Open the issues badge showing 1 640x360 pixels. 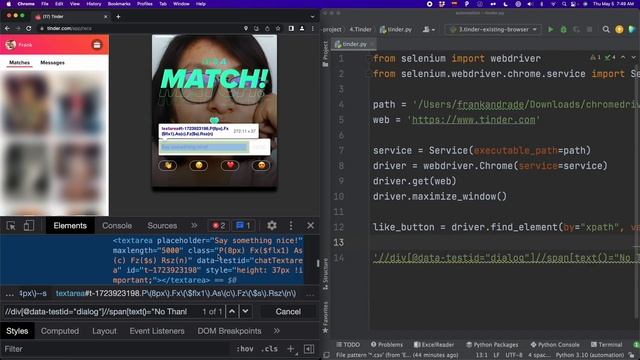(x=243, y=226)
